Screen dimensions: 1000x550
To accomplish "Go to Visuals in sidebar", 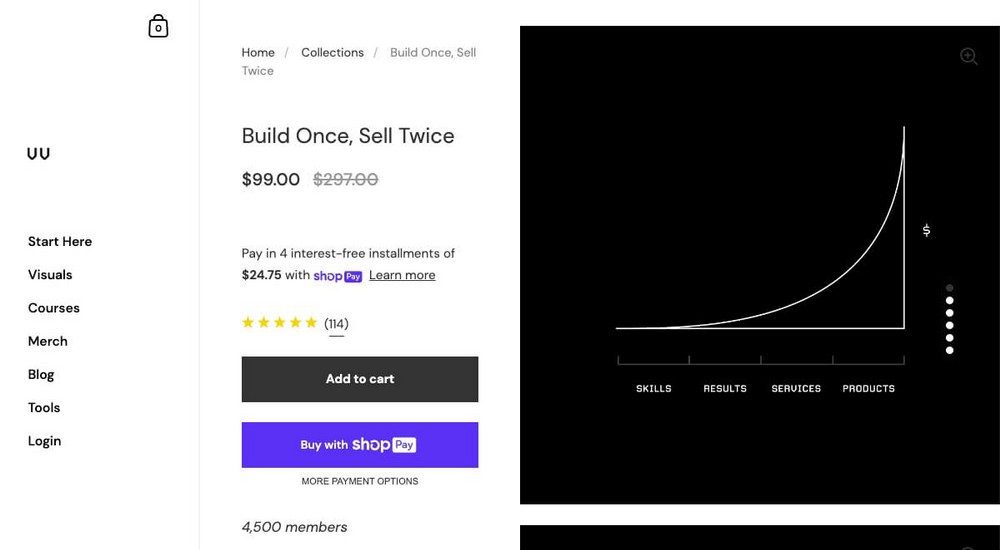I will pos(50,275).
